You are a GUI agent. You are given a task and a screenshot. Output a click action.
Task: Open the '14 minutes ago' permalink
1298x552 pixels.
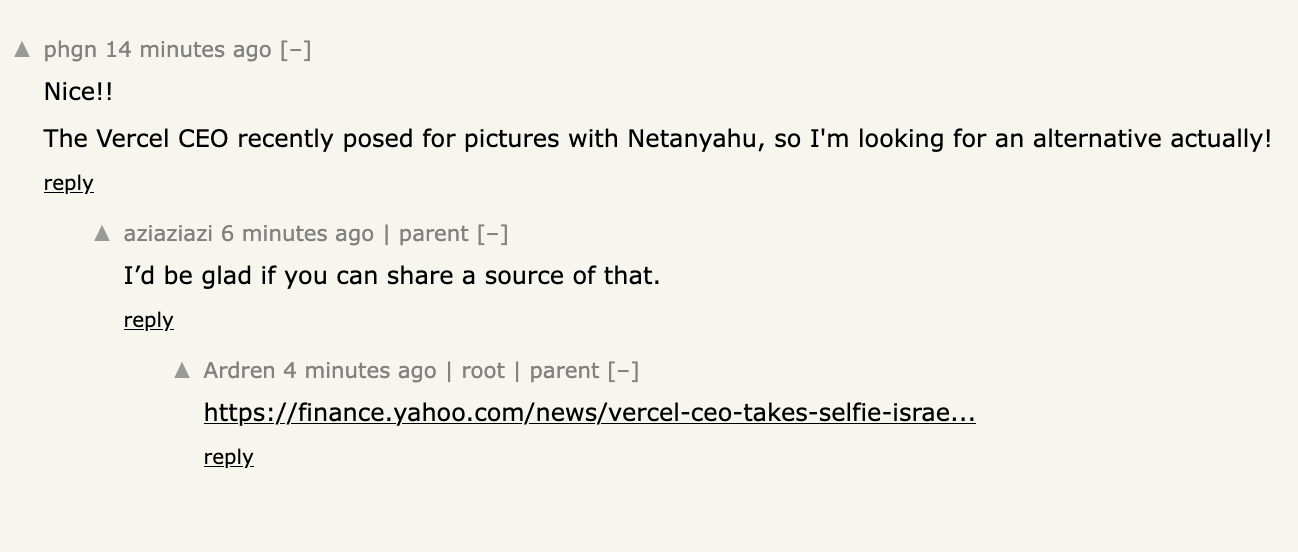tap(188, 50)
